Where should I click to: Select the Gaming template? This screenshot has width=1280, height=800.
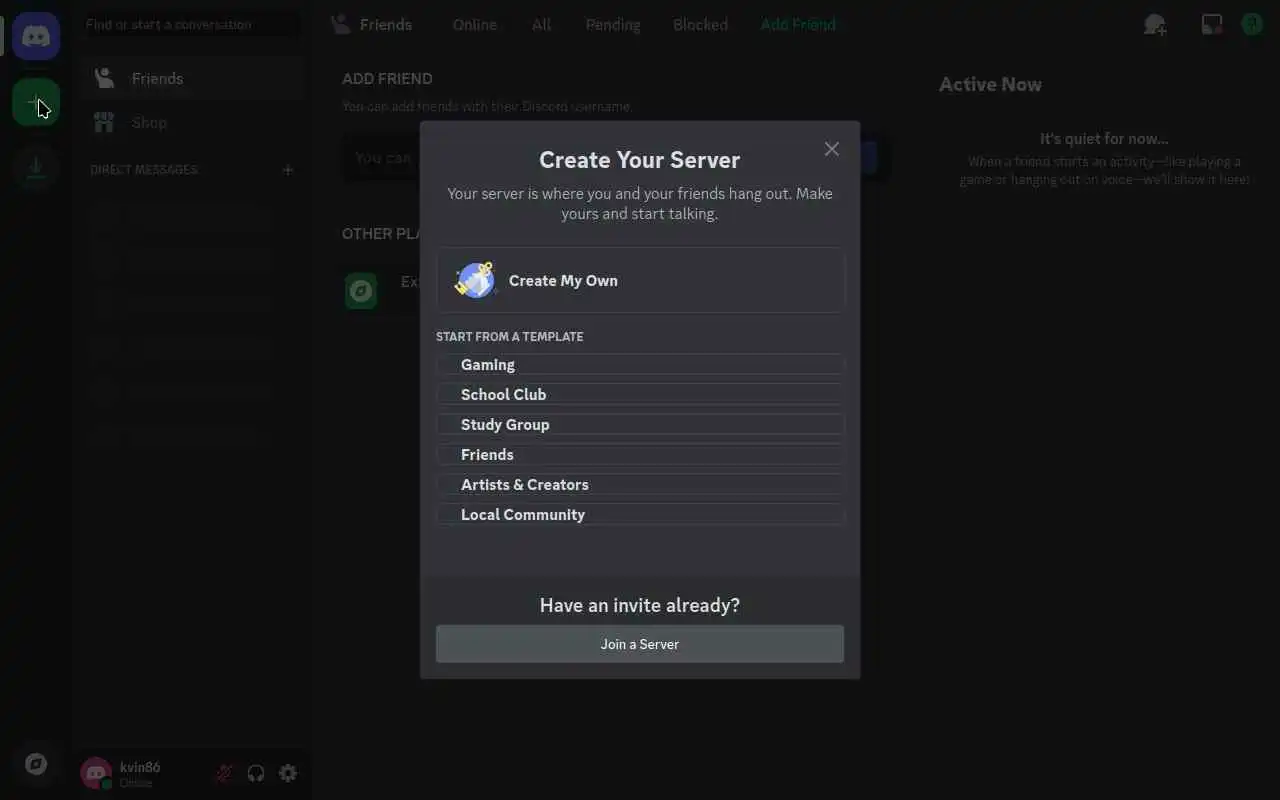pos(640,364)
